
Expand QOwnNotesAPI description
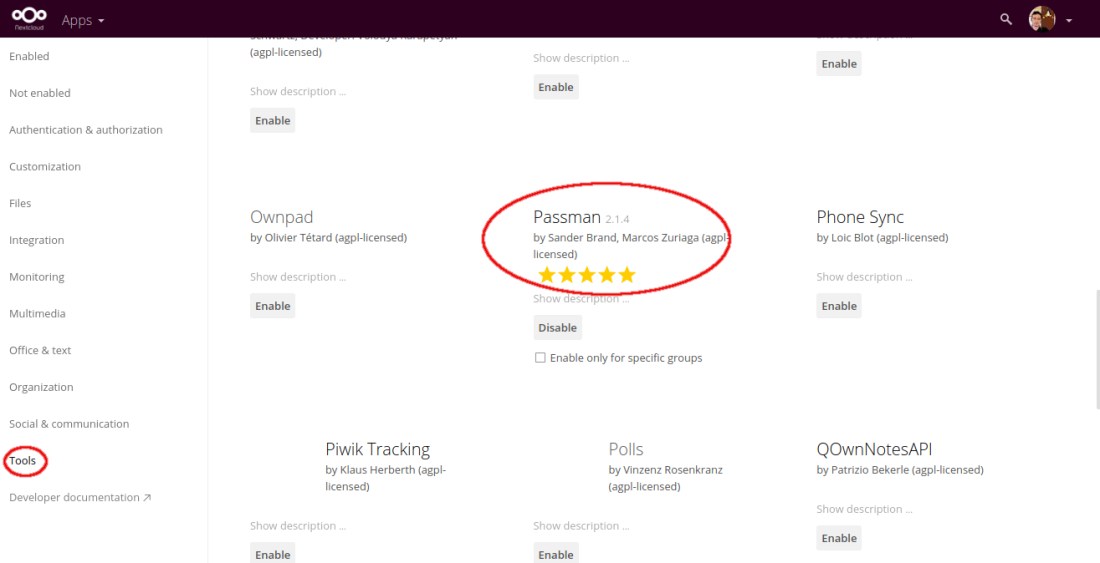click(x=864, y=509)
